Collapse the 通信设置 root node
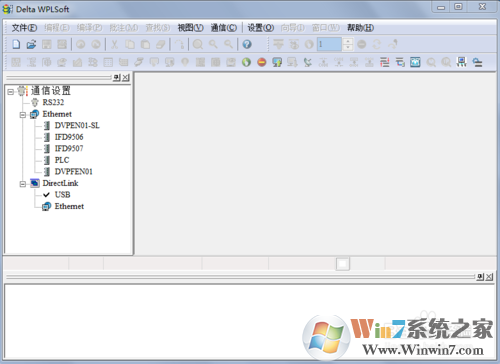 pyautogui.click(x=11, y=91)
